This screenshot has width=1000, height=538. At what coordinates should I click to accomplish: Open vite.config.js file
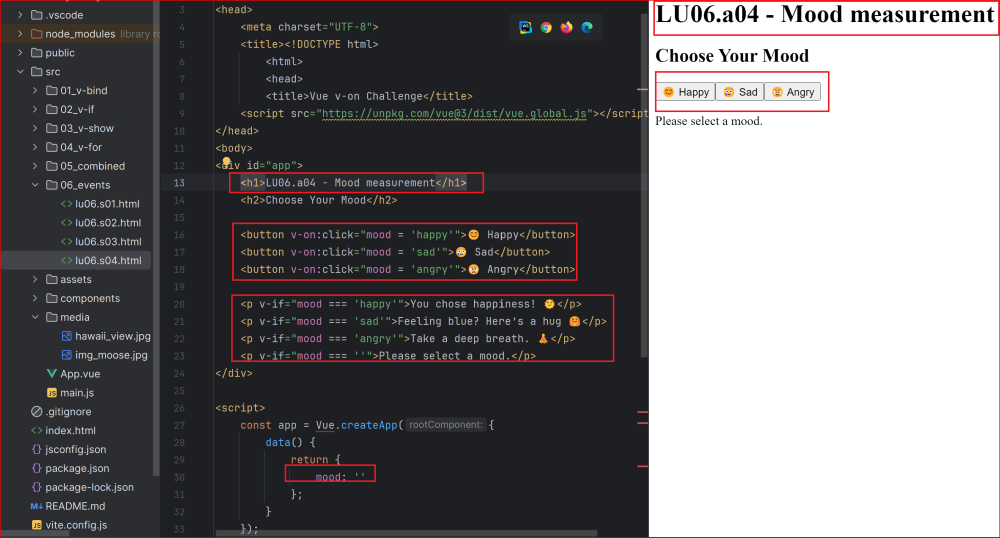76,525
